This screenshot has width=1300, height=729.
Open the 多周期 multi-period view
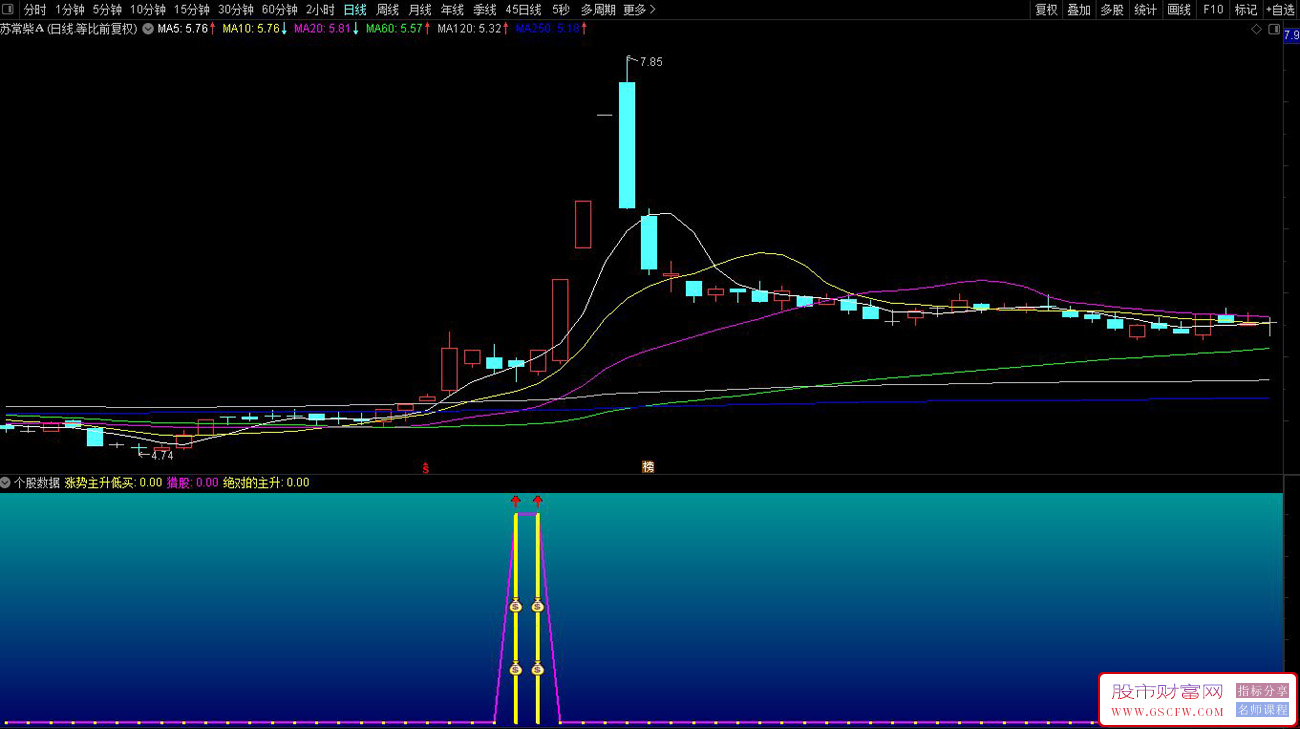(598, 9)
